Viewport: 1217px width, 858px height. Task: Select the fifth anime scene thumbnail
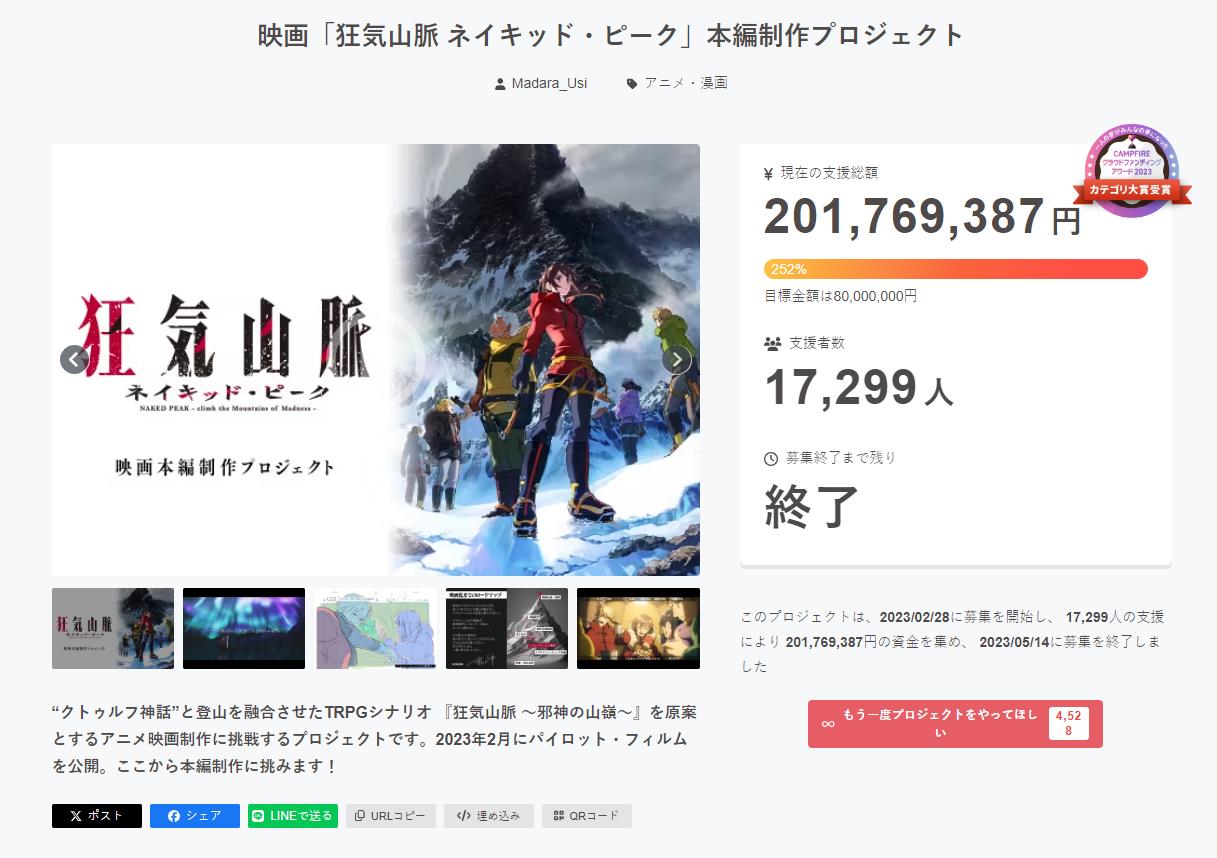pyautogui.click(x=638, y=628)
